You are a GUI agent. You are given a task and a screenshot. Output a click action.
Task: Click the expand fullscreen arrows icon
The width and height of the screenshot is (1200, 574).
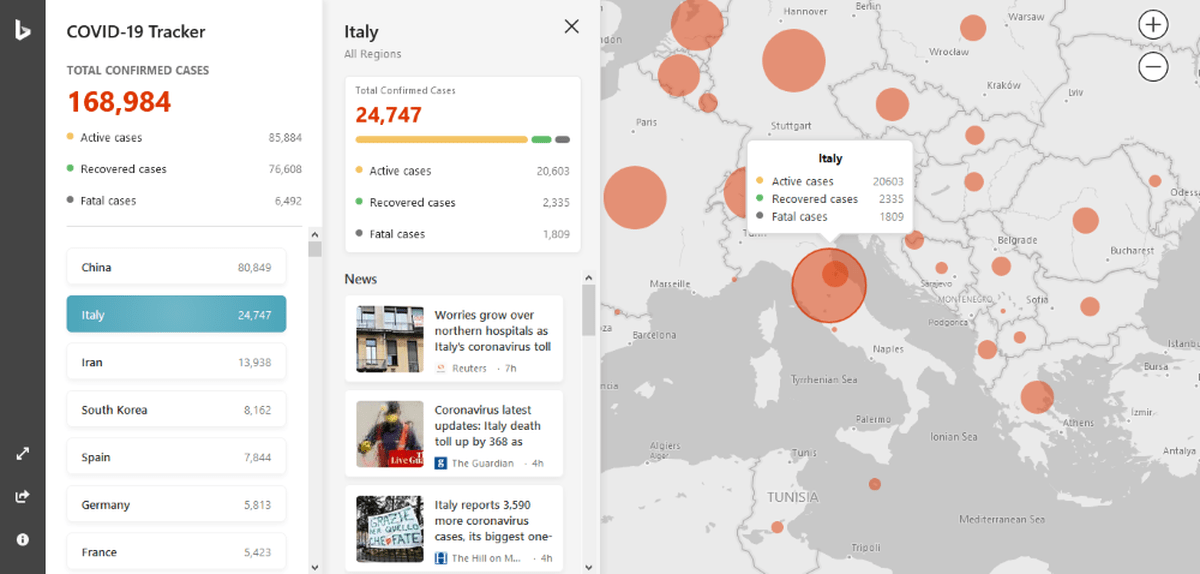(22, 453)
